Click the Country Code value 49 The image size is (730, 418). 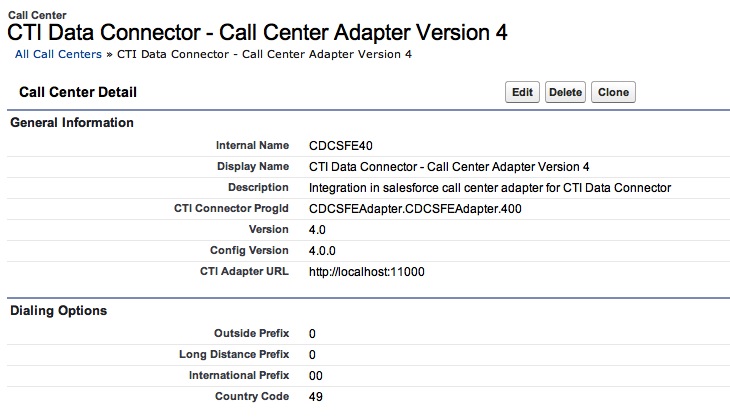click(x=317, y=397)
